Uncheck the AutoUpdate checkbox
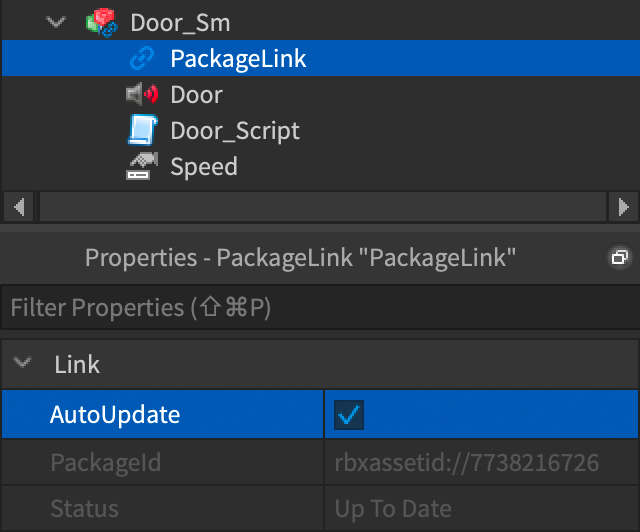 tap(349, 415)
